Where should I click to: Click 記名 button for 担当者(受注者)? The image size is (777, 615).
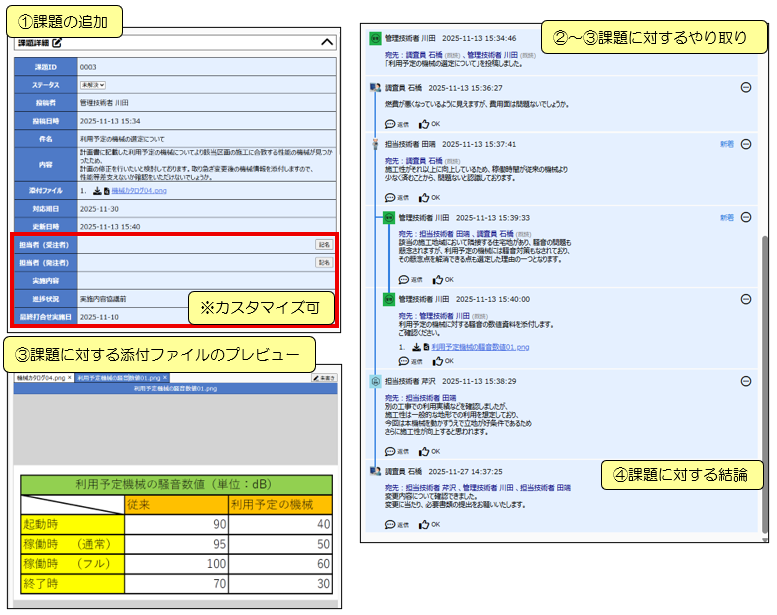click(324, 244)
